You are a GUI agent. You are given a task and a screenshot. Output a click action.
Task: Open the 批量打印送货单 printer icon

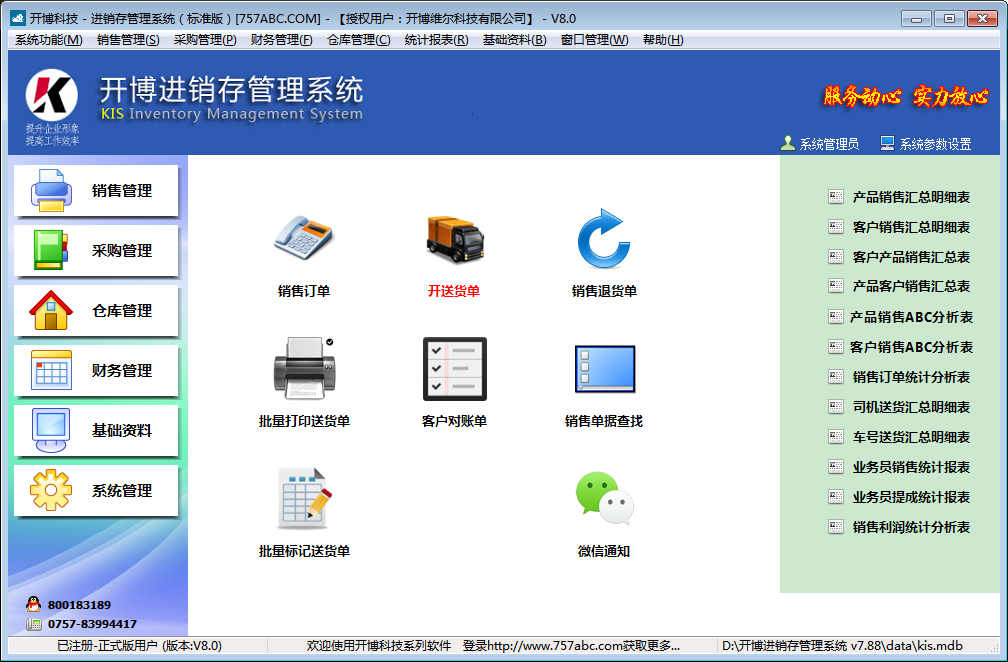[304, 368]
